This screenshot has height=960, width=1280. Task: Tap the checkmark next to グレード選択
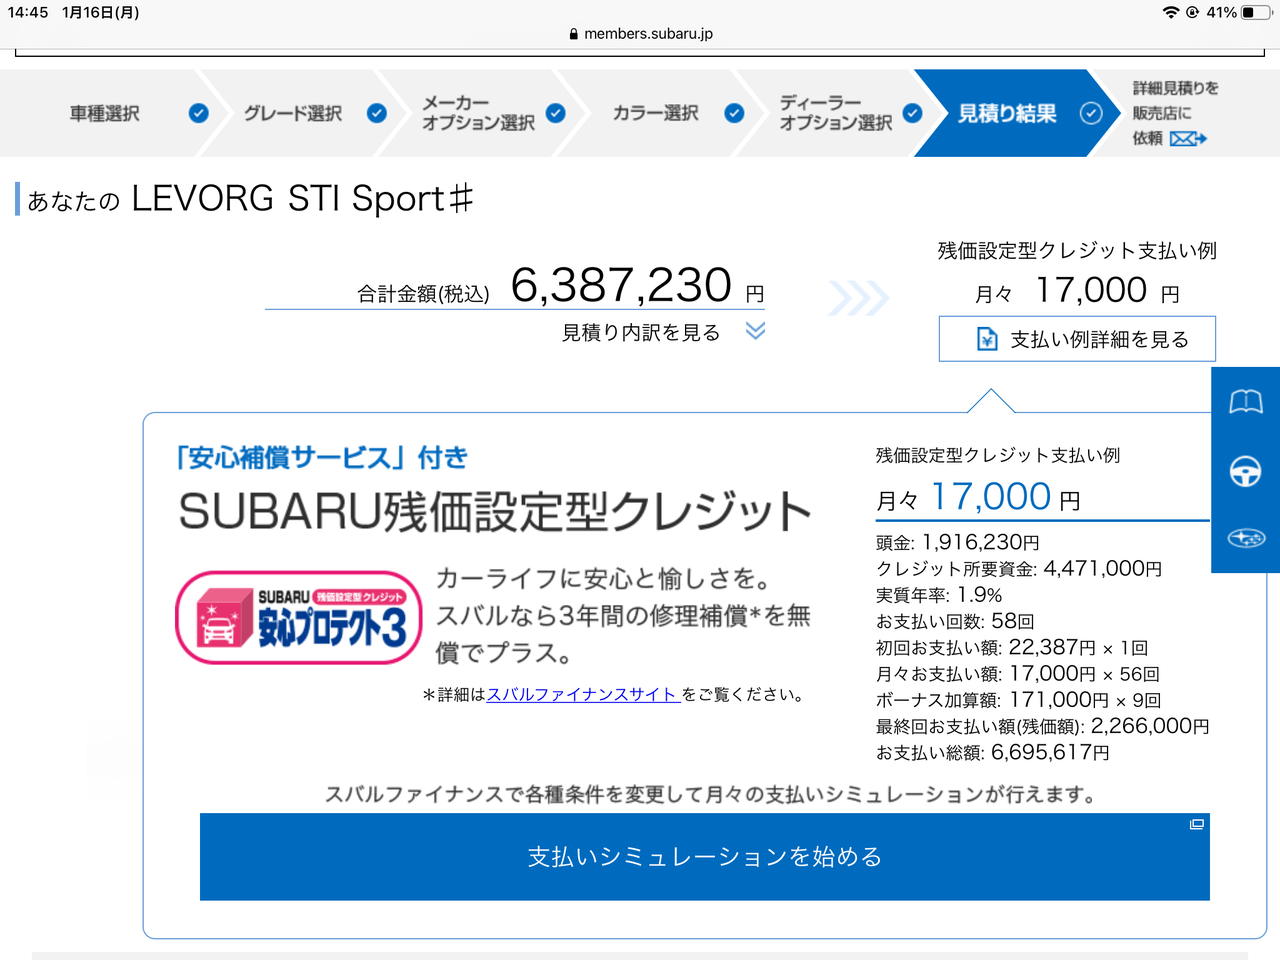(377, 113)
